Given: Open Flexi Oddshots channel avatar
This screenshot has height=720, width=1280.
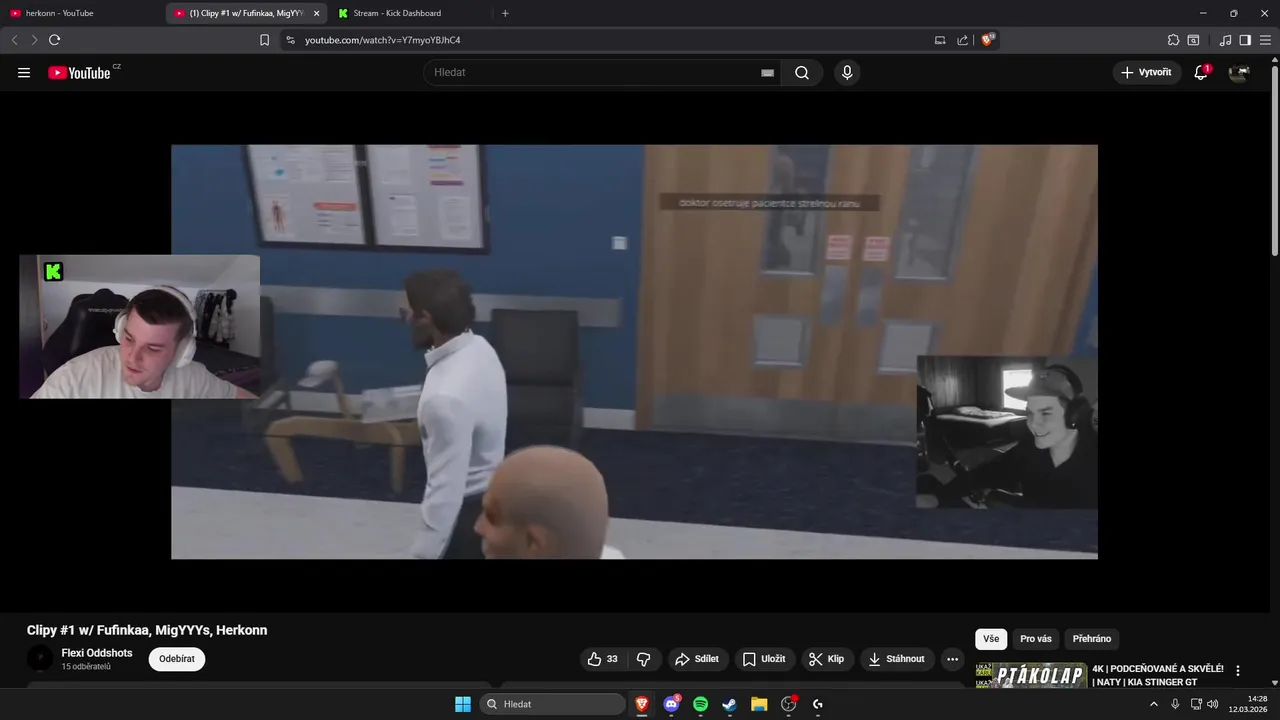Looking at the screenshot, I should pyautogui.click(x=40, y=659).
